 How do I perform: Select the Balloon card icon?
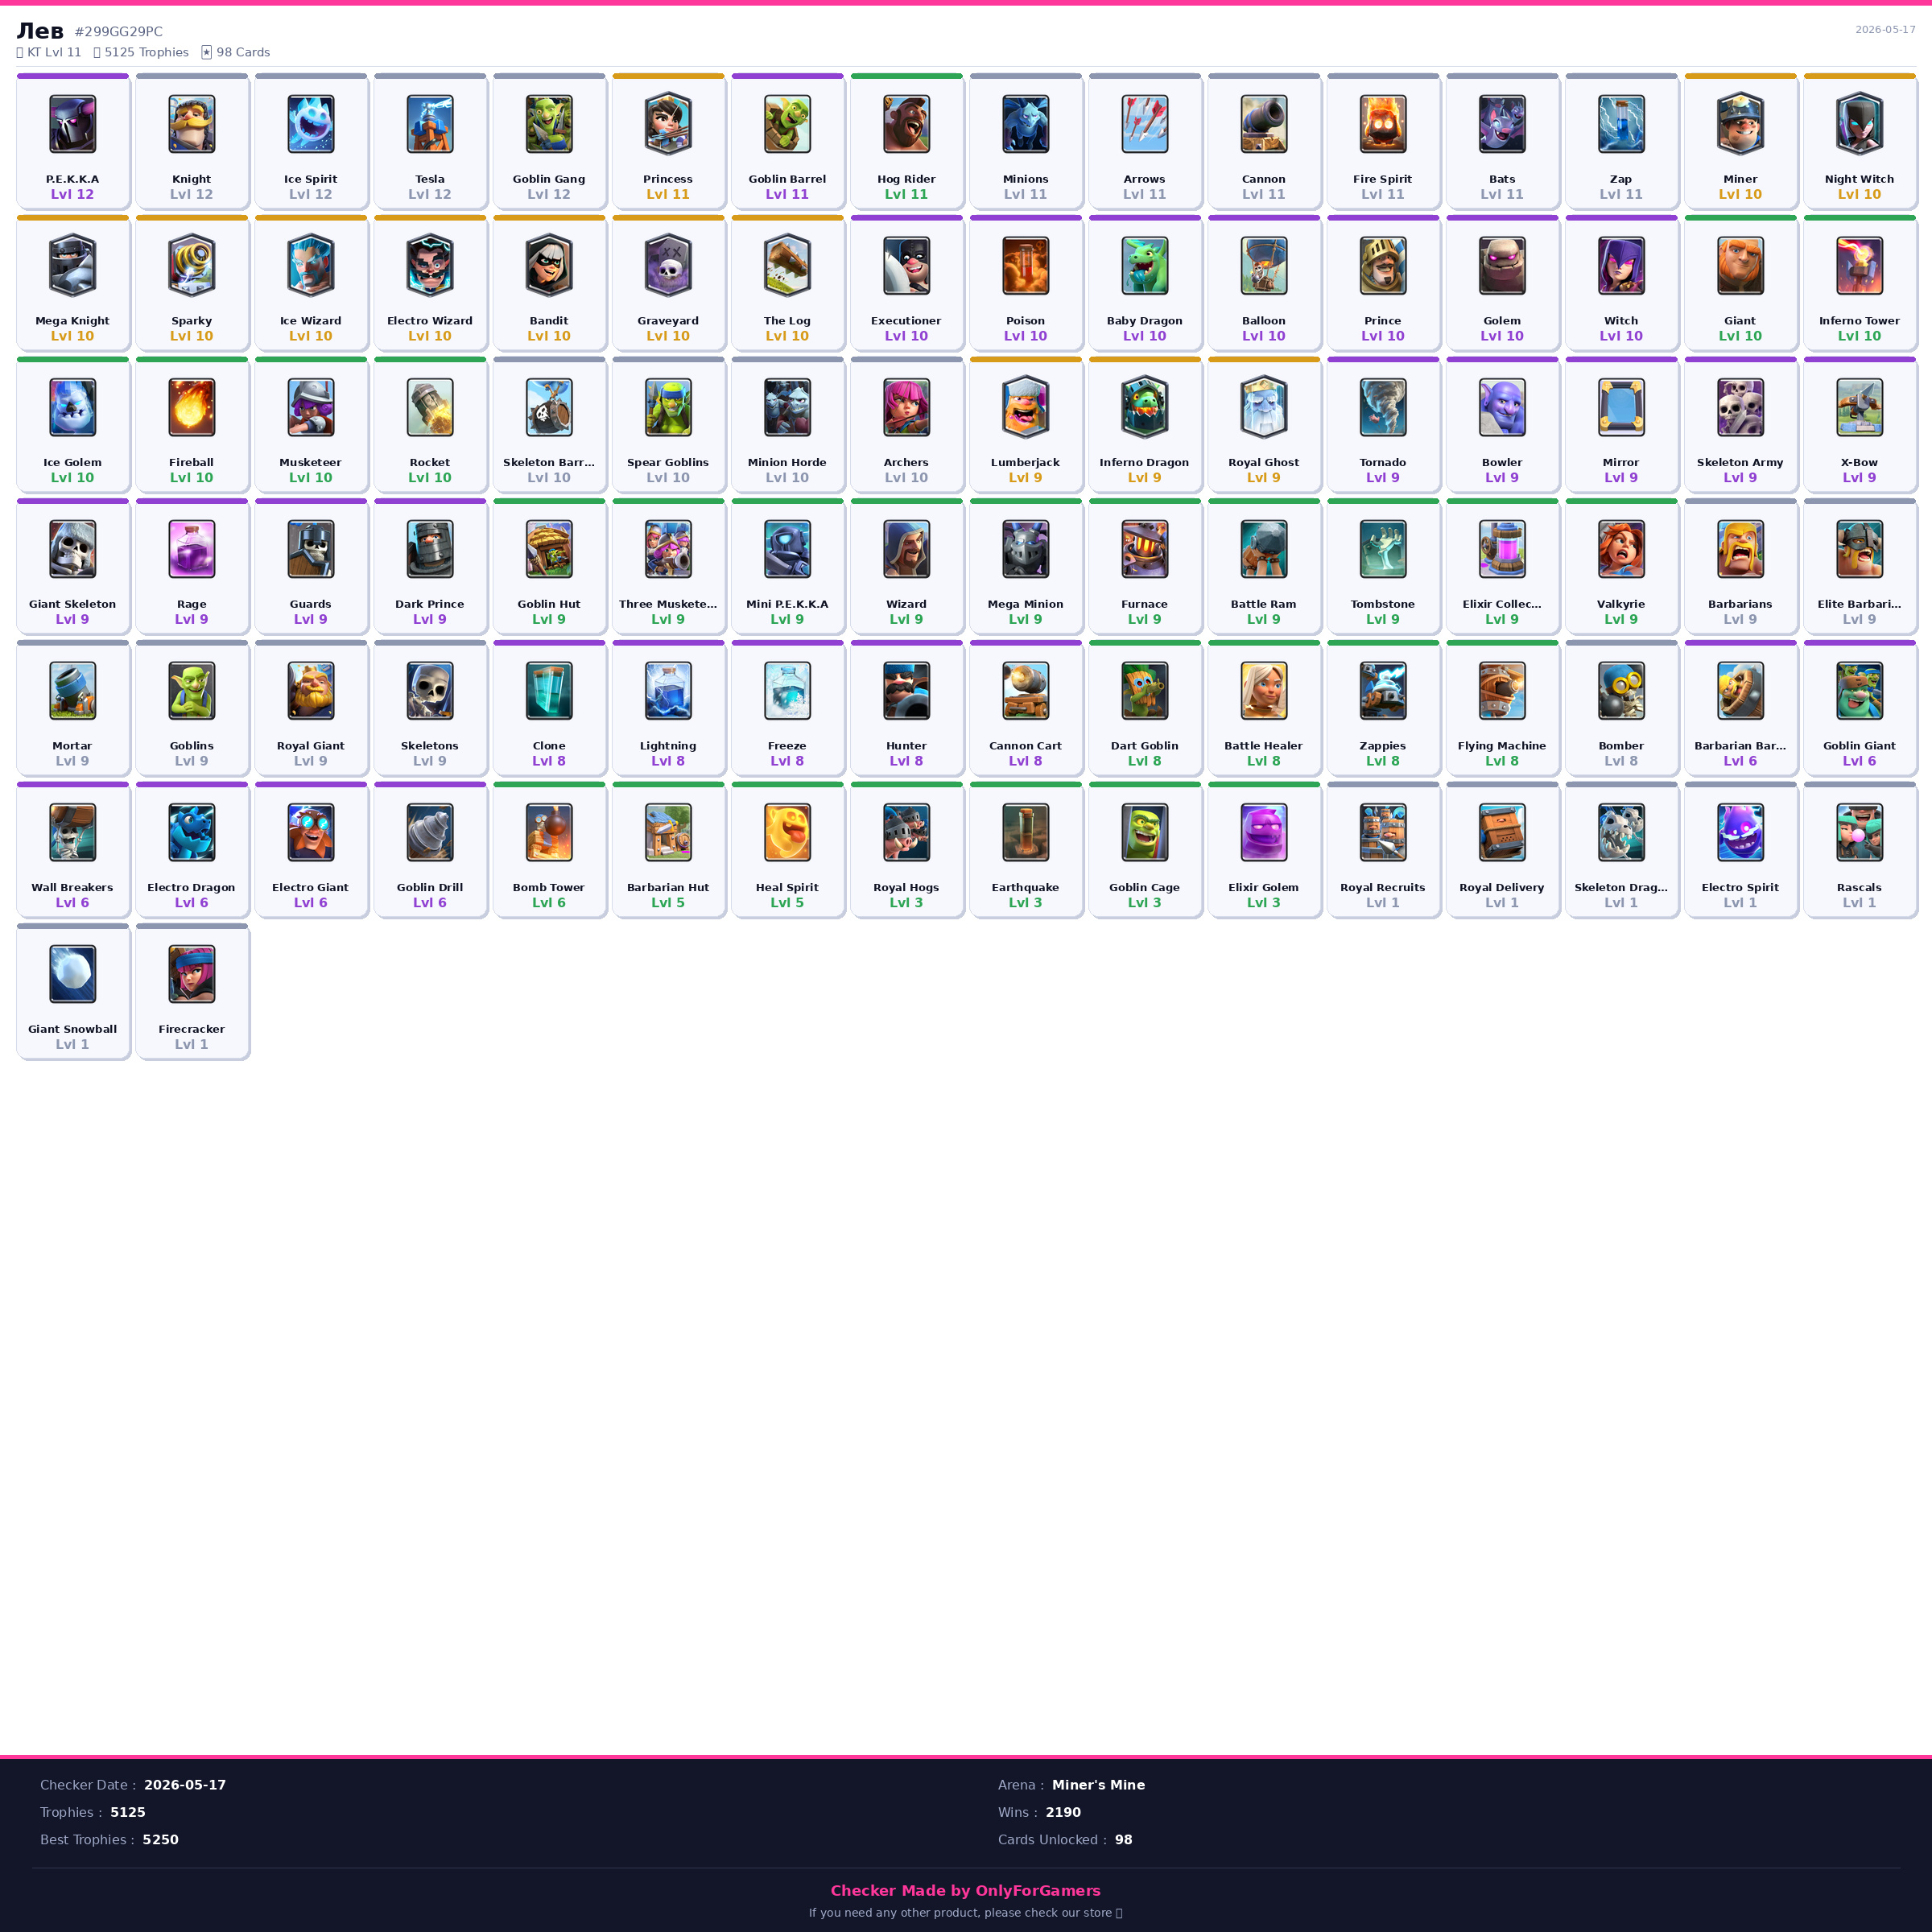pos(1264,266)
